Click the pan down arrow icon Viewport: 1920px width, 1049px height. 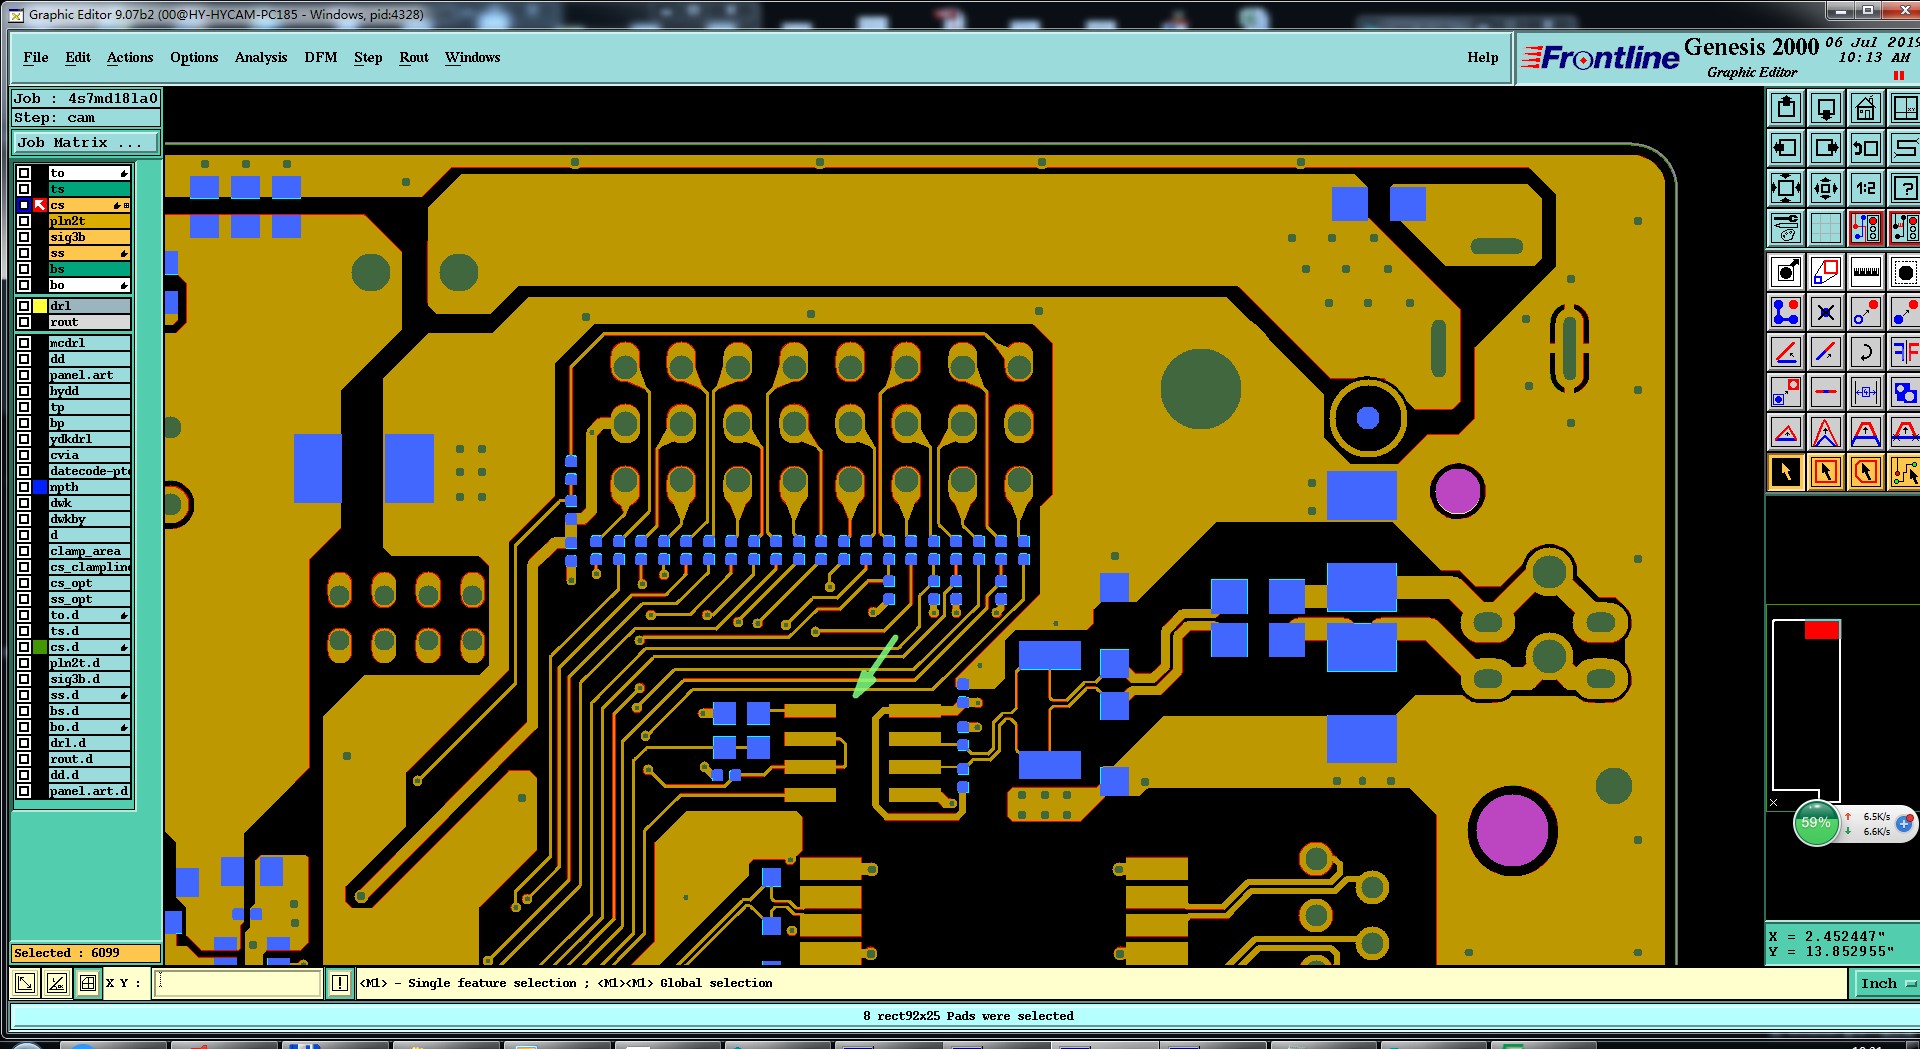tap(1826, 108)
